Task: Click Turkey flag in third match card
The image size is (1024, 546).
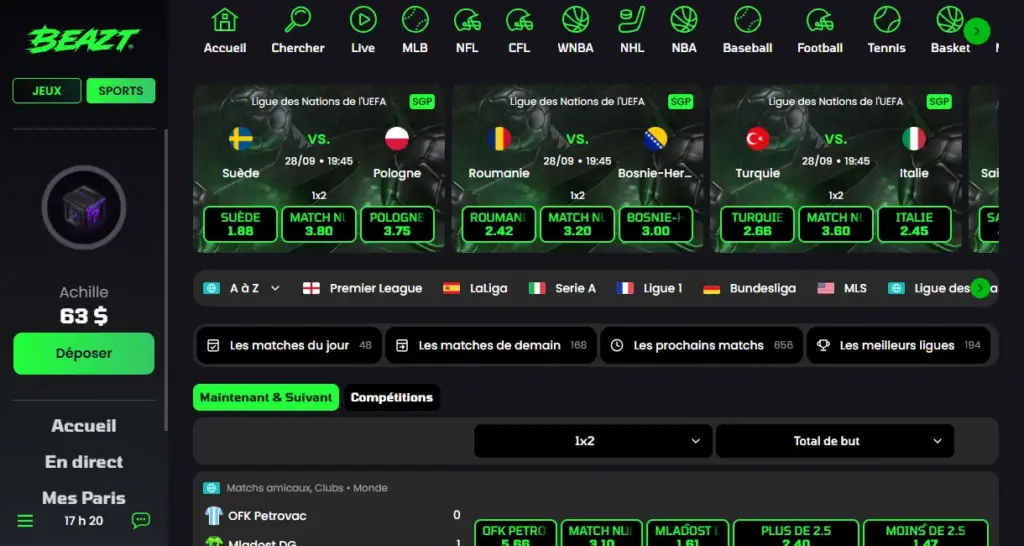Action: point(758,138)
